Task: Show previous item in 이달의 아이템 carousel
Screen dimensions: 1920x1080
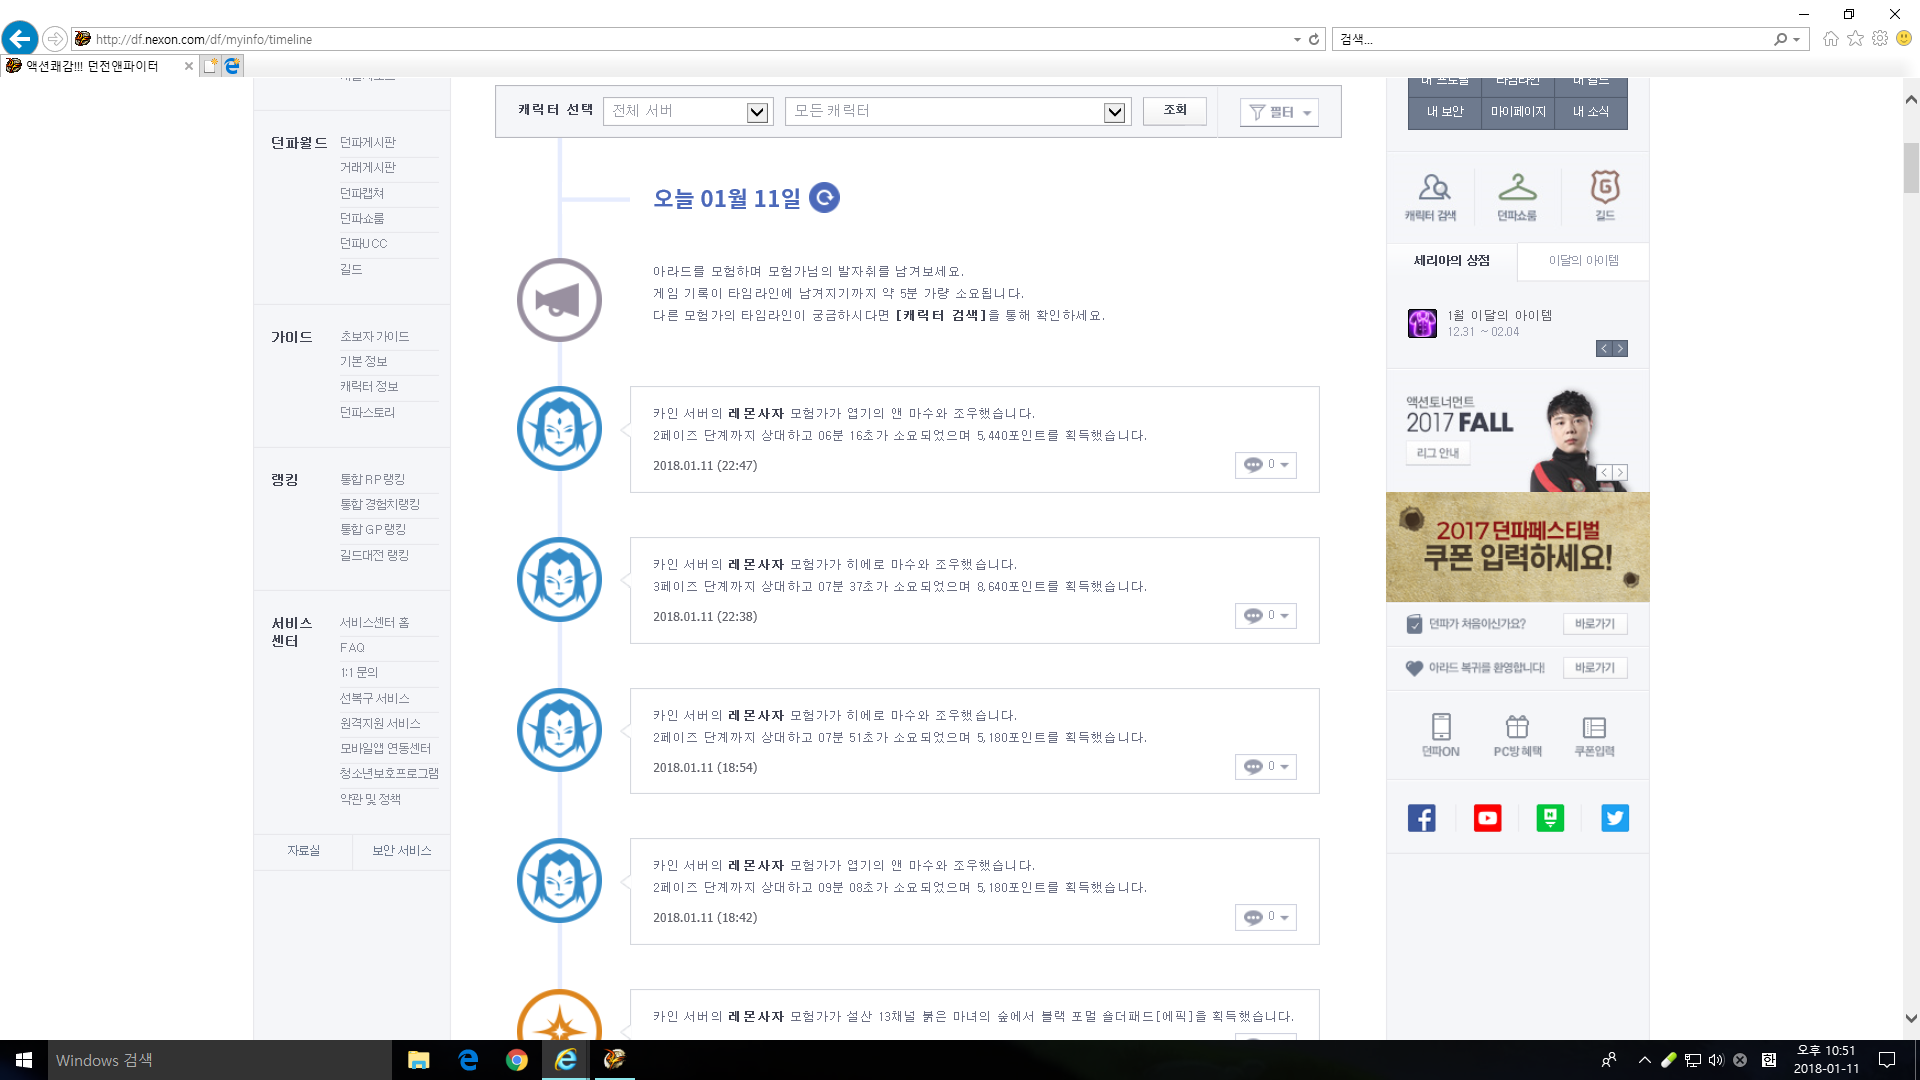Action: (x=1604, y=349)
